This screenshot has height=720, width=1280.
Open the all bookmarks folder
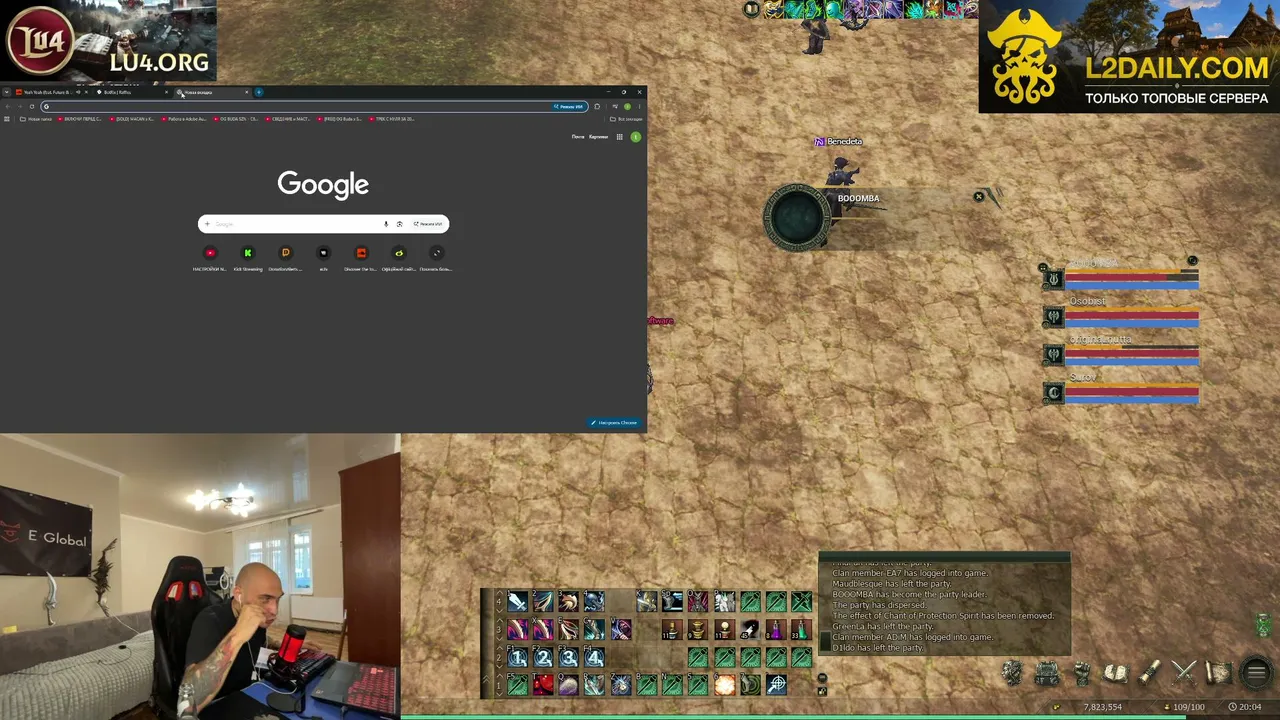[626, 119]
